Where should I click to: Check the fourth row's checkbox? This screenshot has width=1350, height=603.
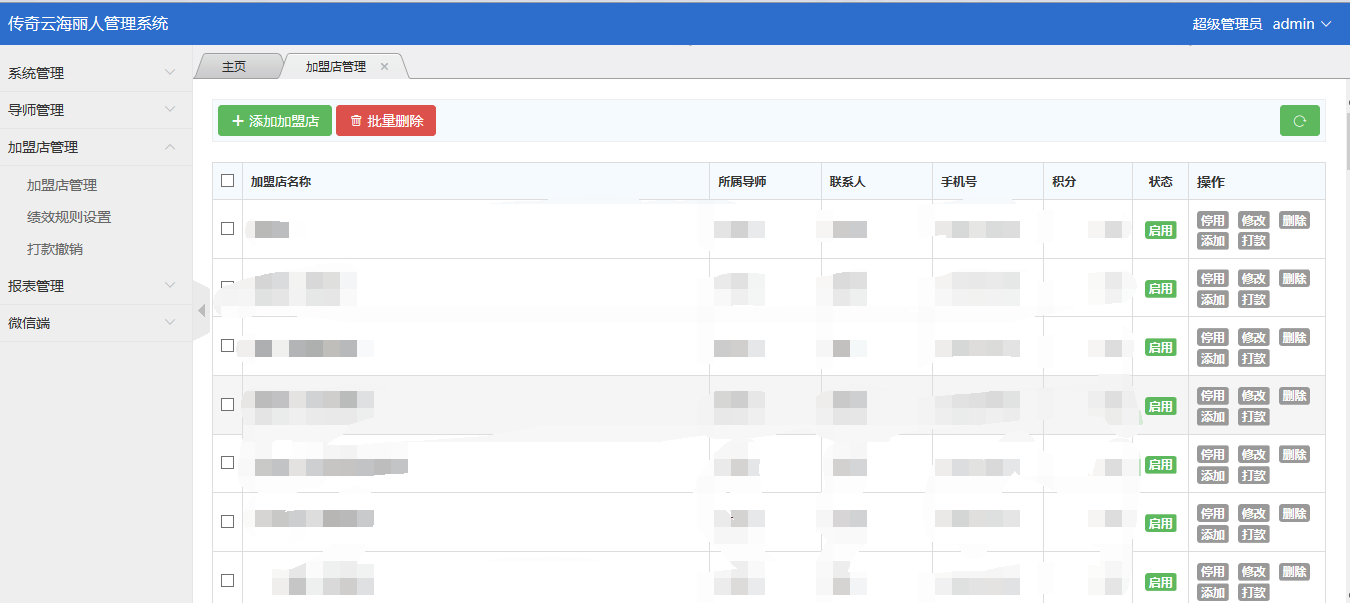tap(228, 405)
